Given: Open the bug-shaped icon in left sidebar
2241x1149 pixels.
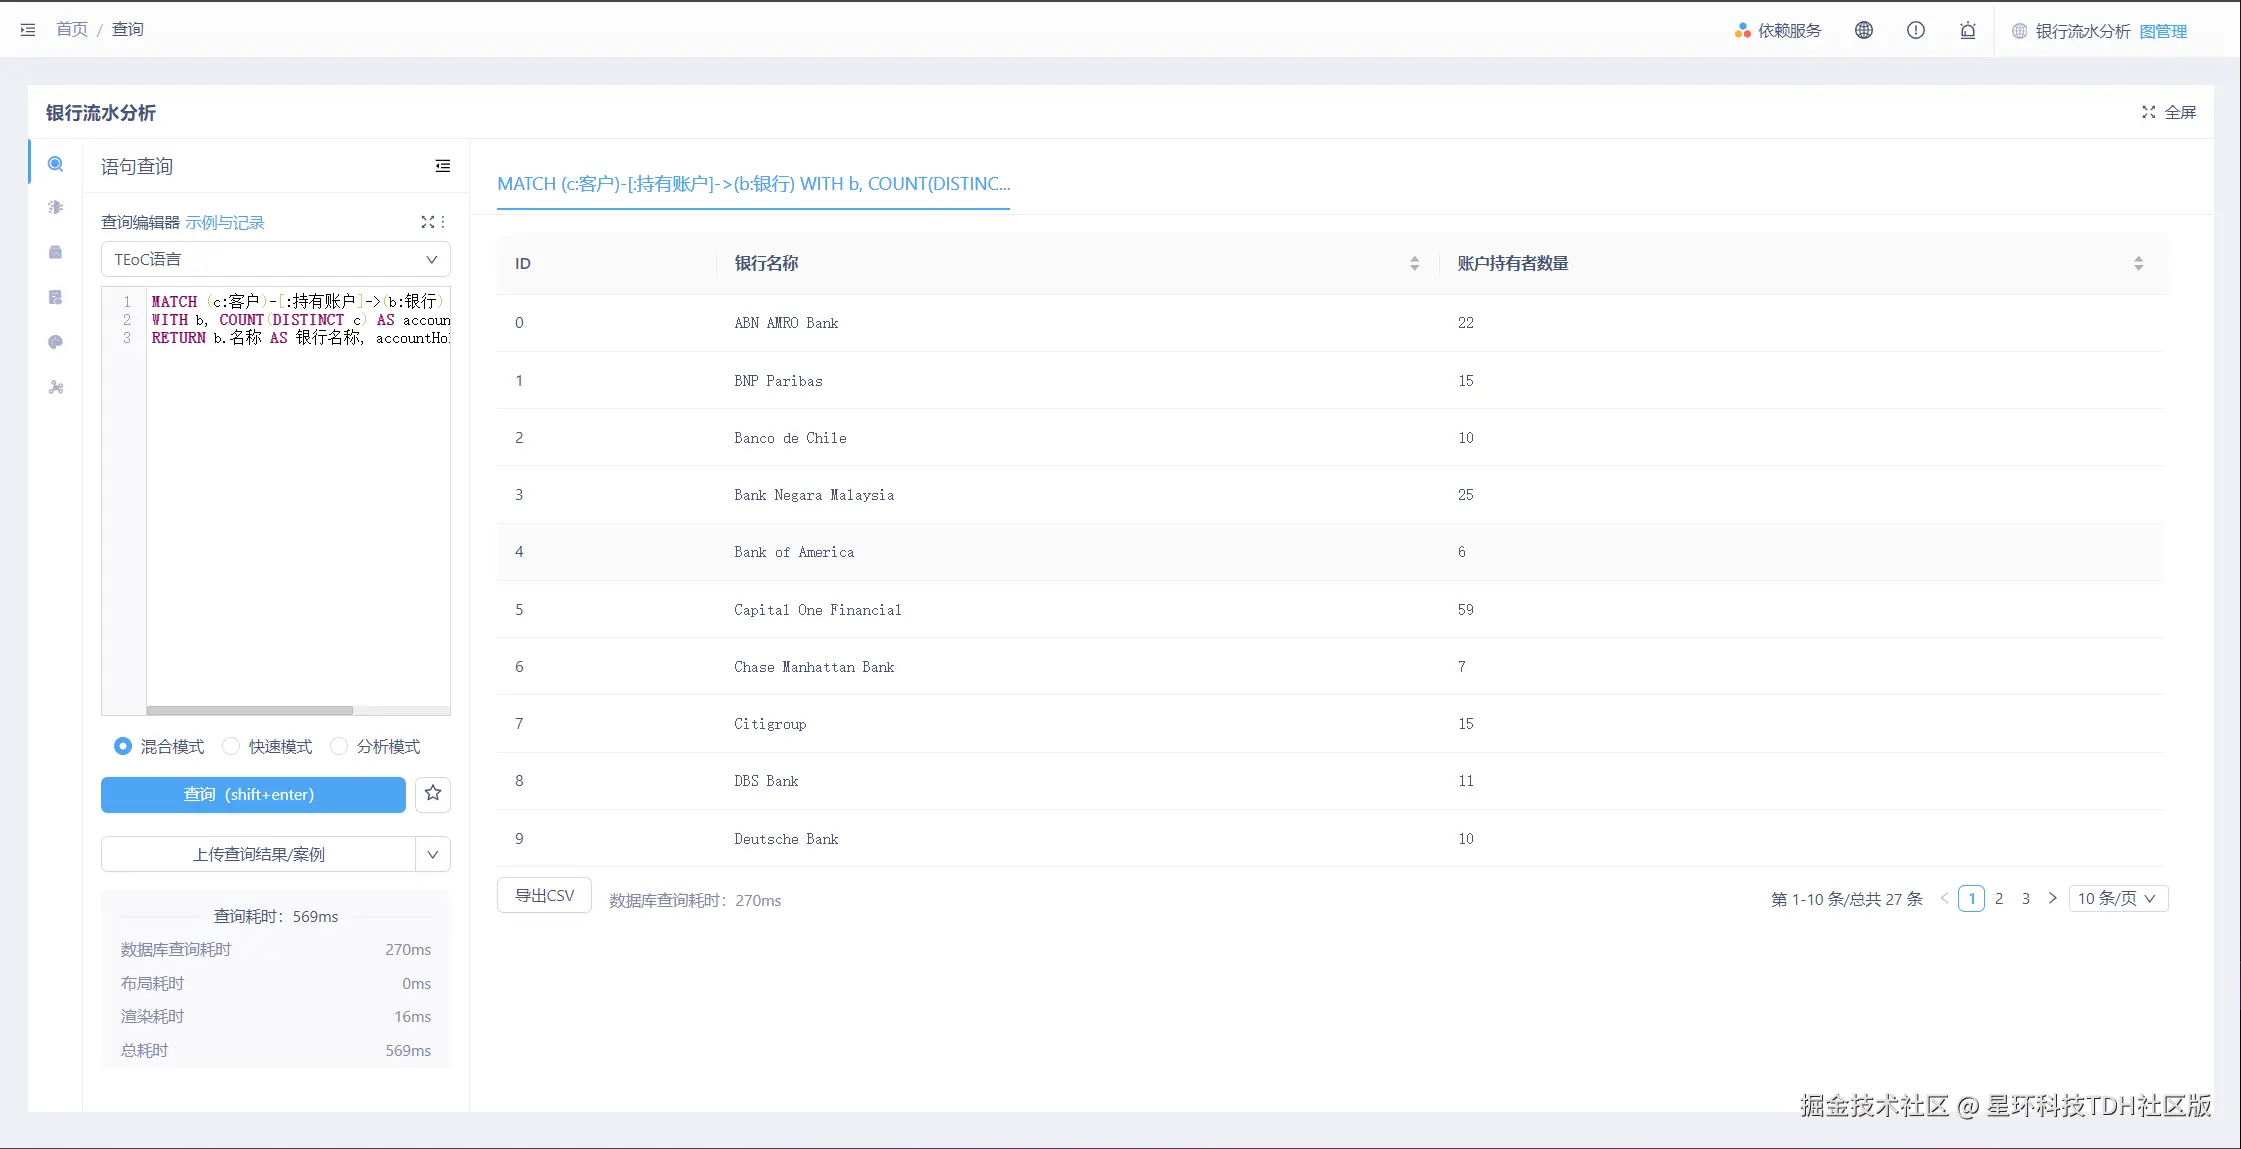Looking at the screenshot, I should coord(56,207).
